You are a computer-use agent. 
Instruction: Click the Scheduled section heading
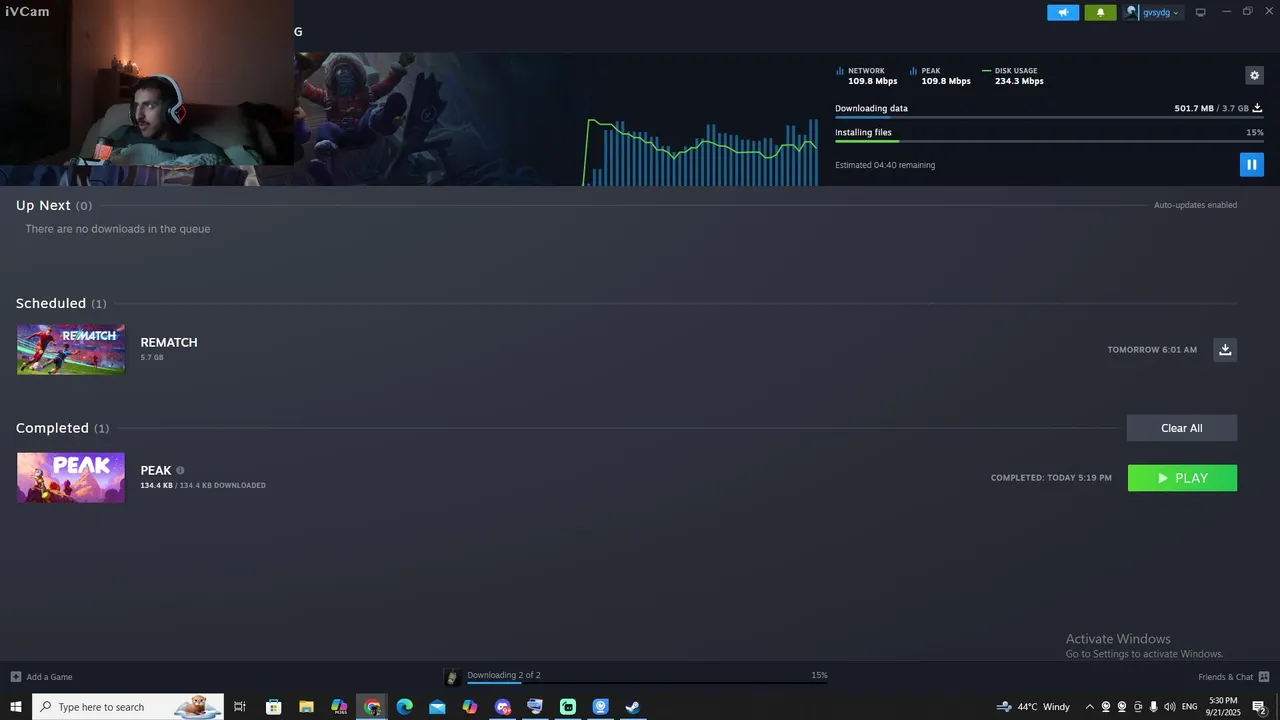click(x=60, y=303)
